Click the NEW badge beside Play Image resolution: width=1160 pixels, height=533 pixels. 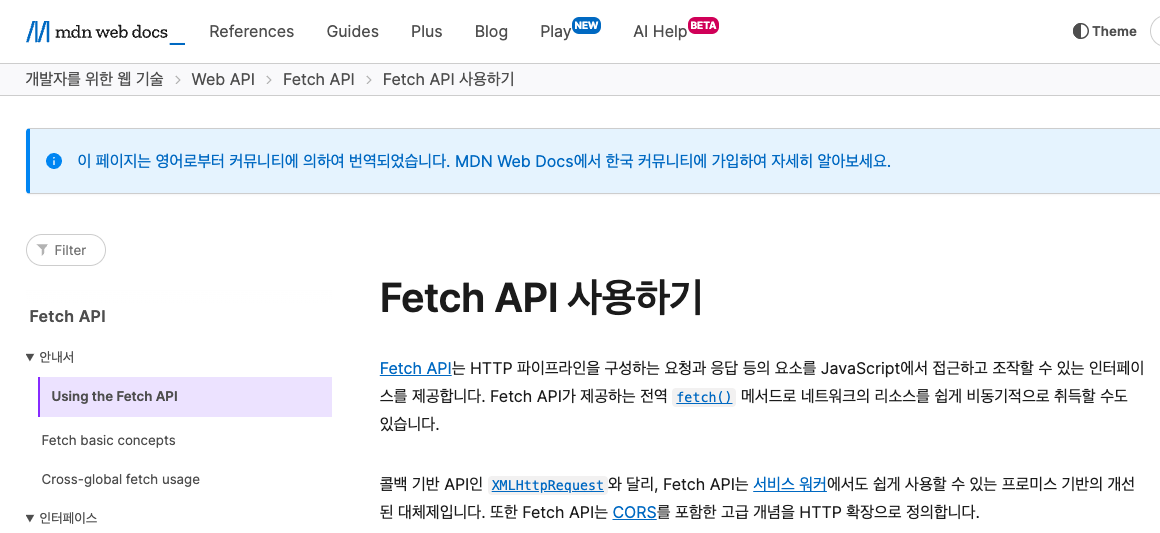click(x=587, y=25)
